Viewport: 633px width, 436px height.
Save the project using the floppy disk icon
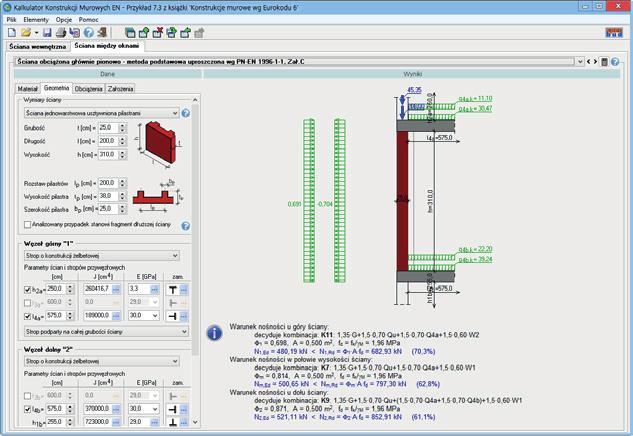coord(47,33)
